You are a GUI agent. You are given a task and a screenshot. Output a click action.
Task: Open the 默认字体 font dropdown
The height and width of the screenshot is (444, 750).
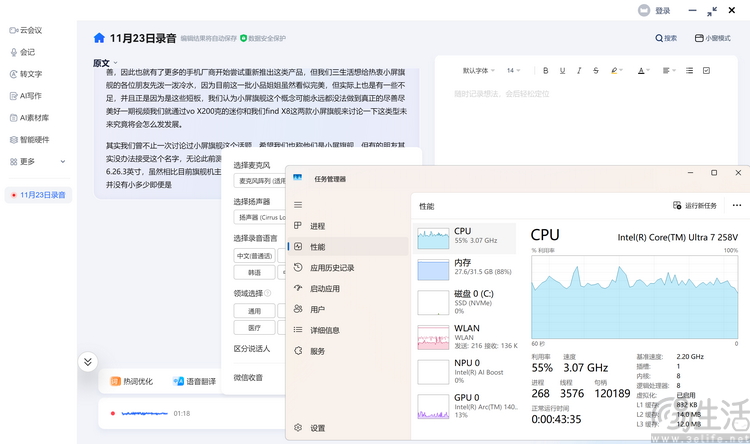[478, 71]
